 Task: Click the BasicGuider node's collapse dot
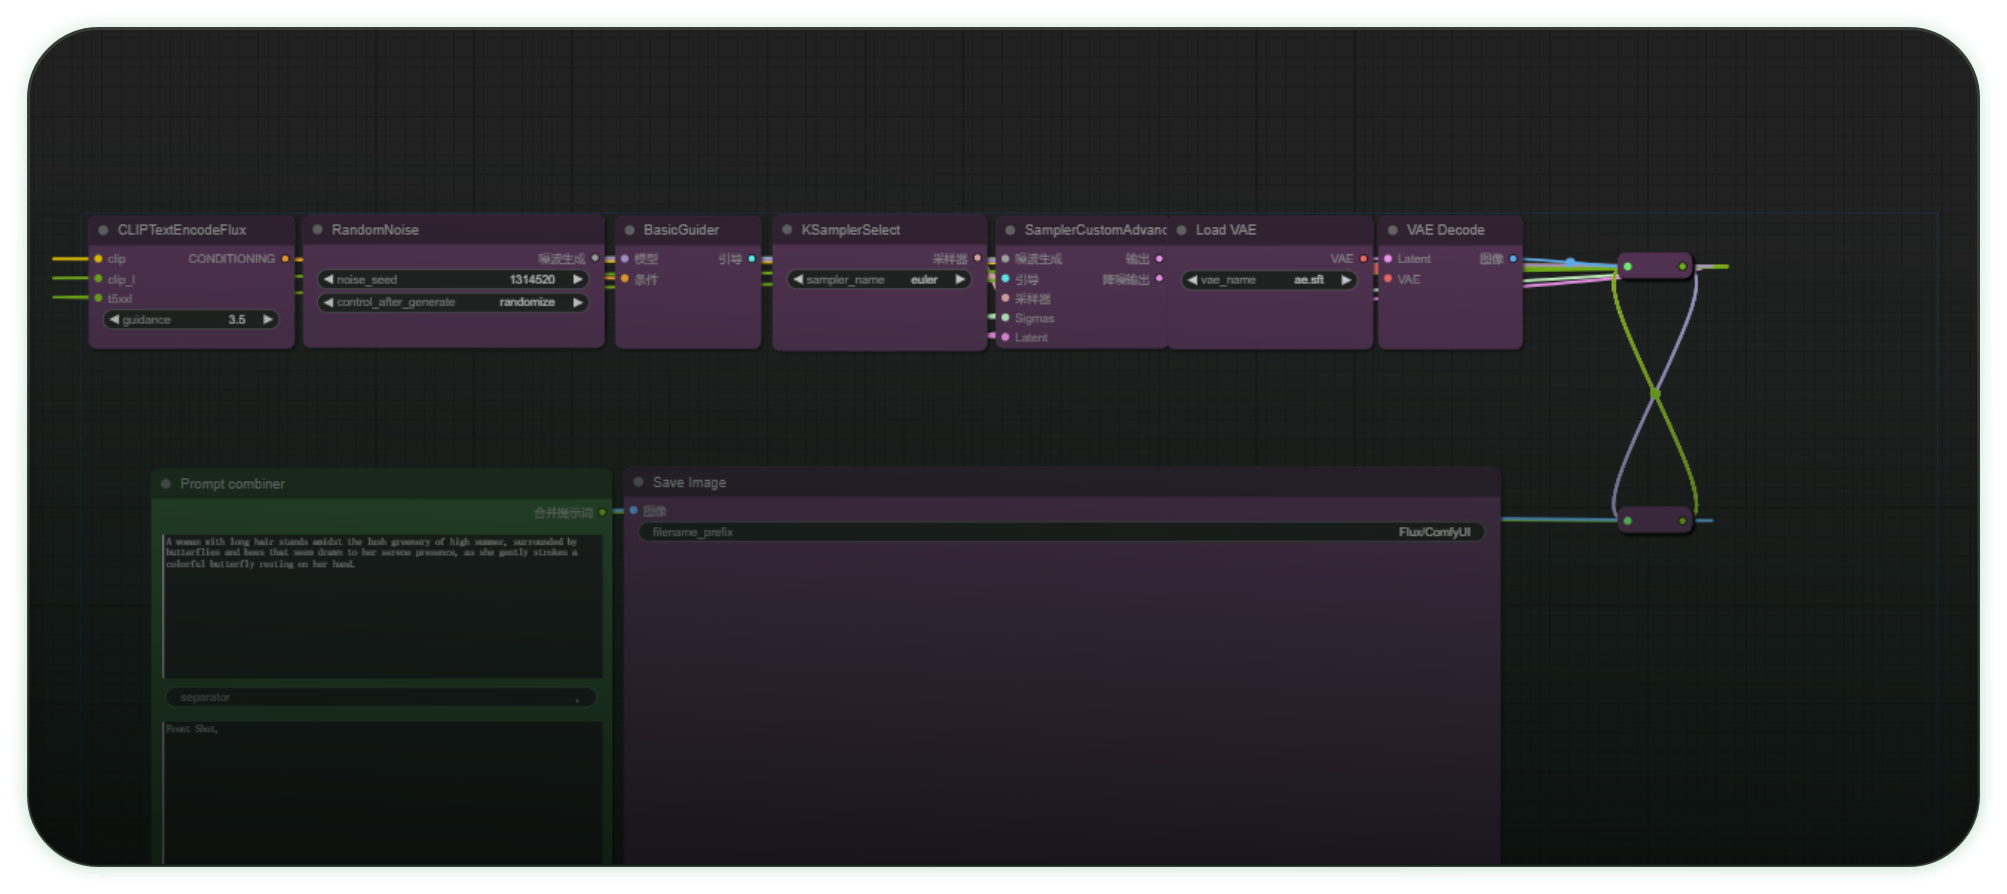[x=629, y=230]
